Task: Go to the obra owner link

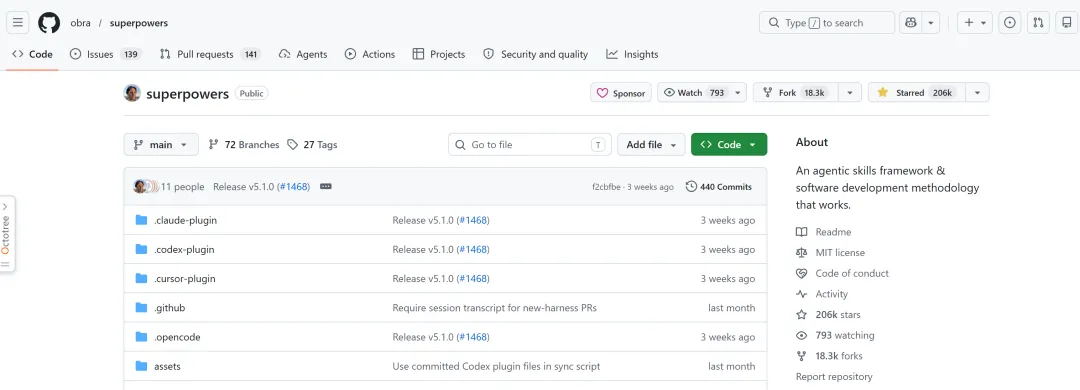Action: pos(81,23)
